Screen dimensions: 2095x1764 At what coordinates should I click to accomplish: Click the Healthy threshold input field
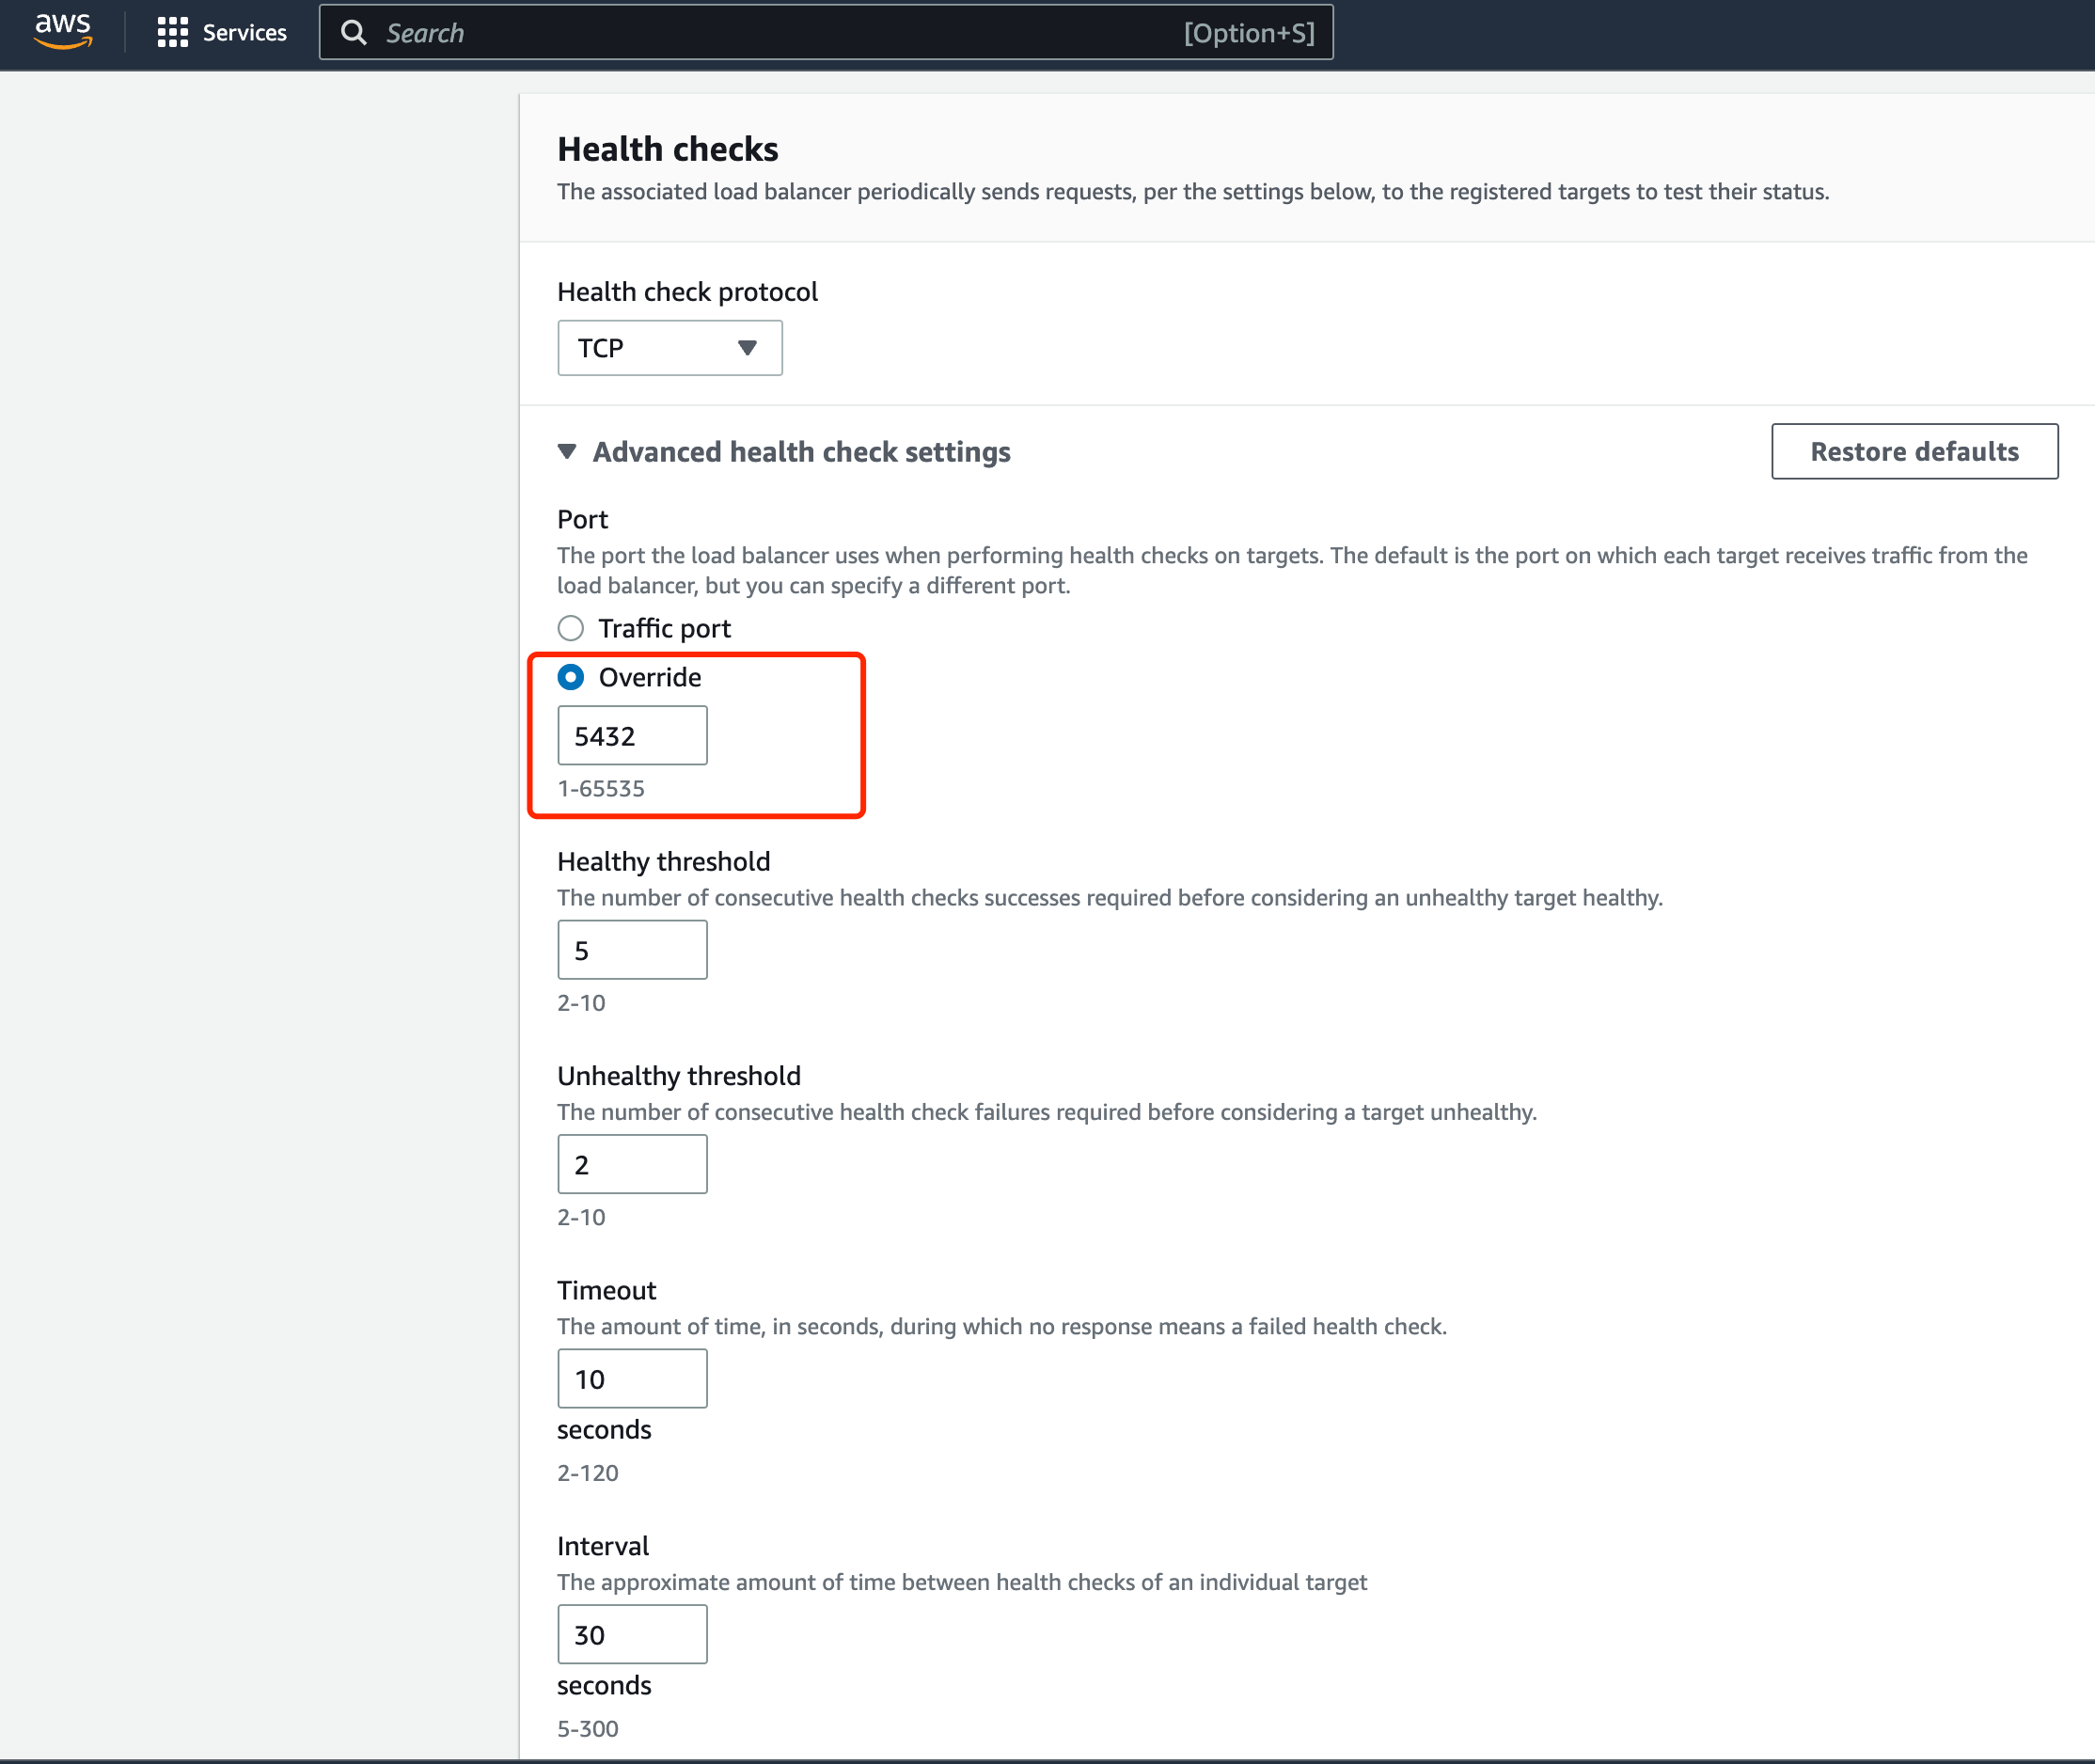[632, 950]
